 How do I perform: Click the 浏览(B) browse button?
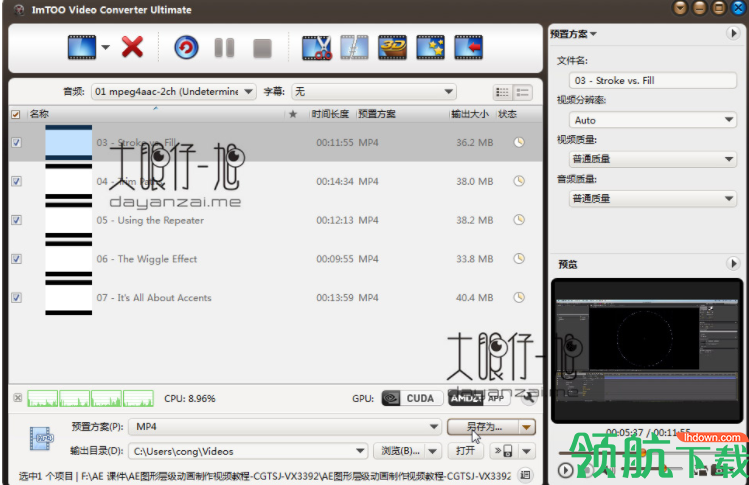click(400, 451)
